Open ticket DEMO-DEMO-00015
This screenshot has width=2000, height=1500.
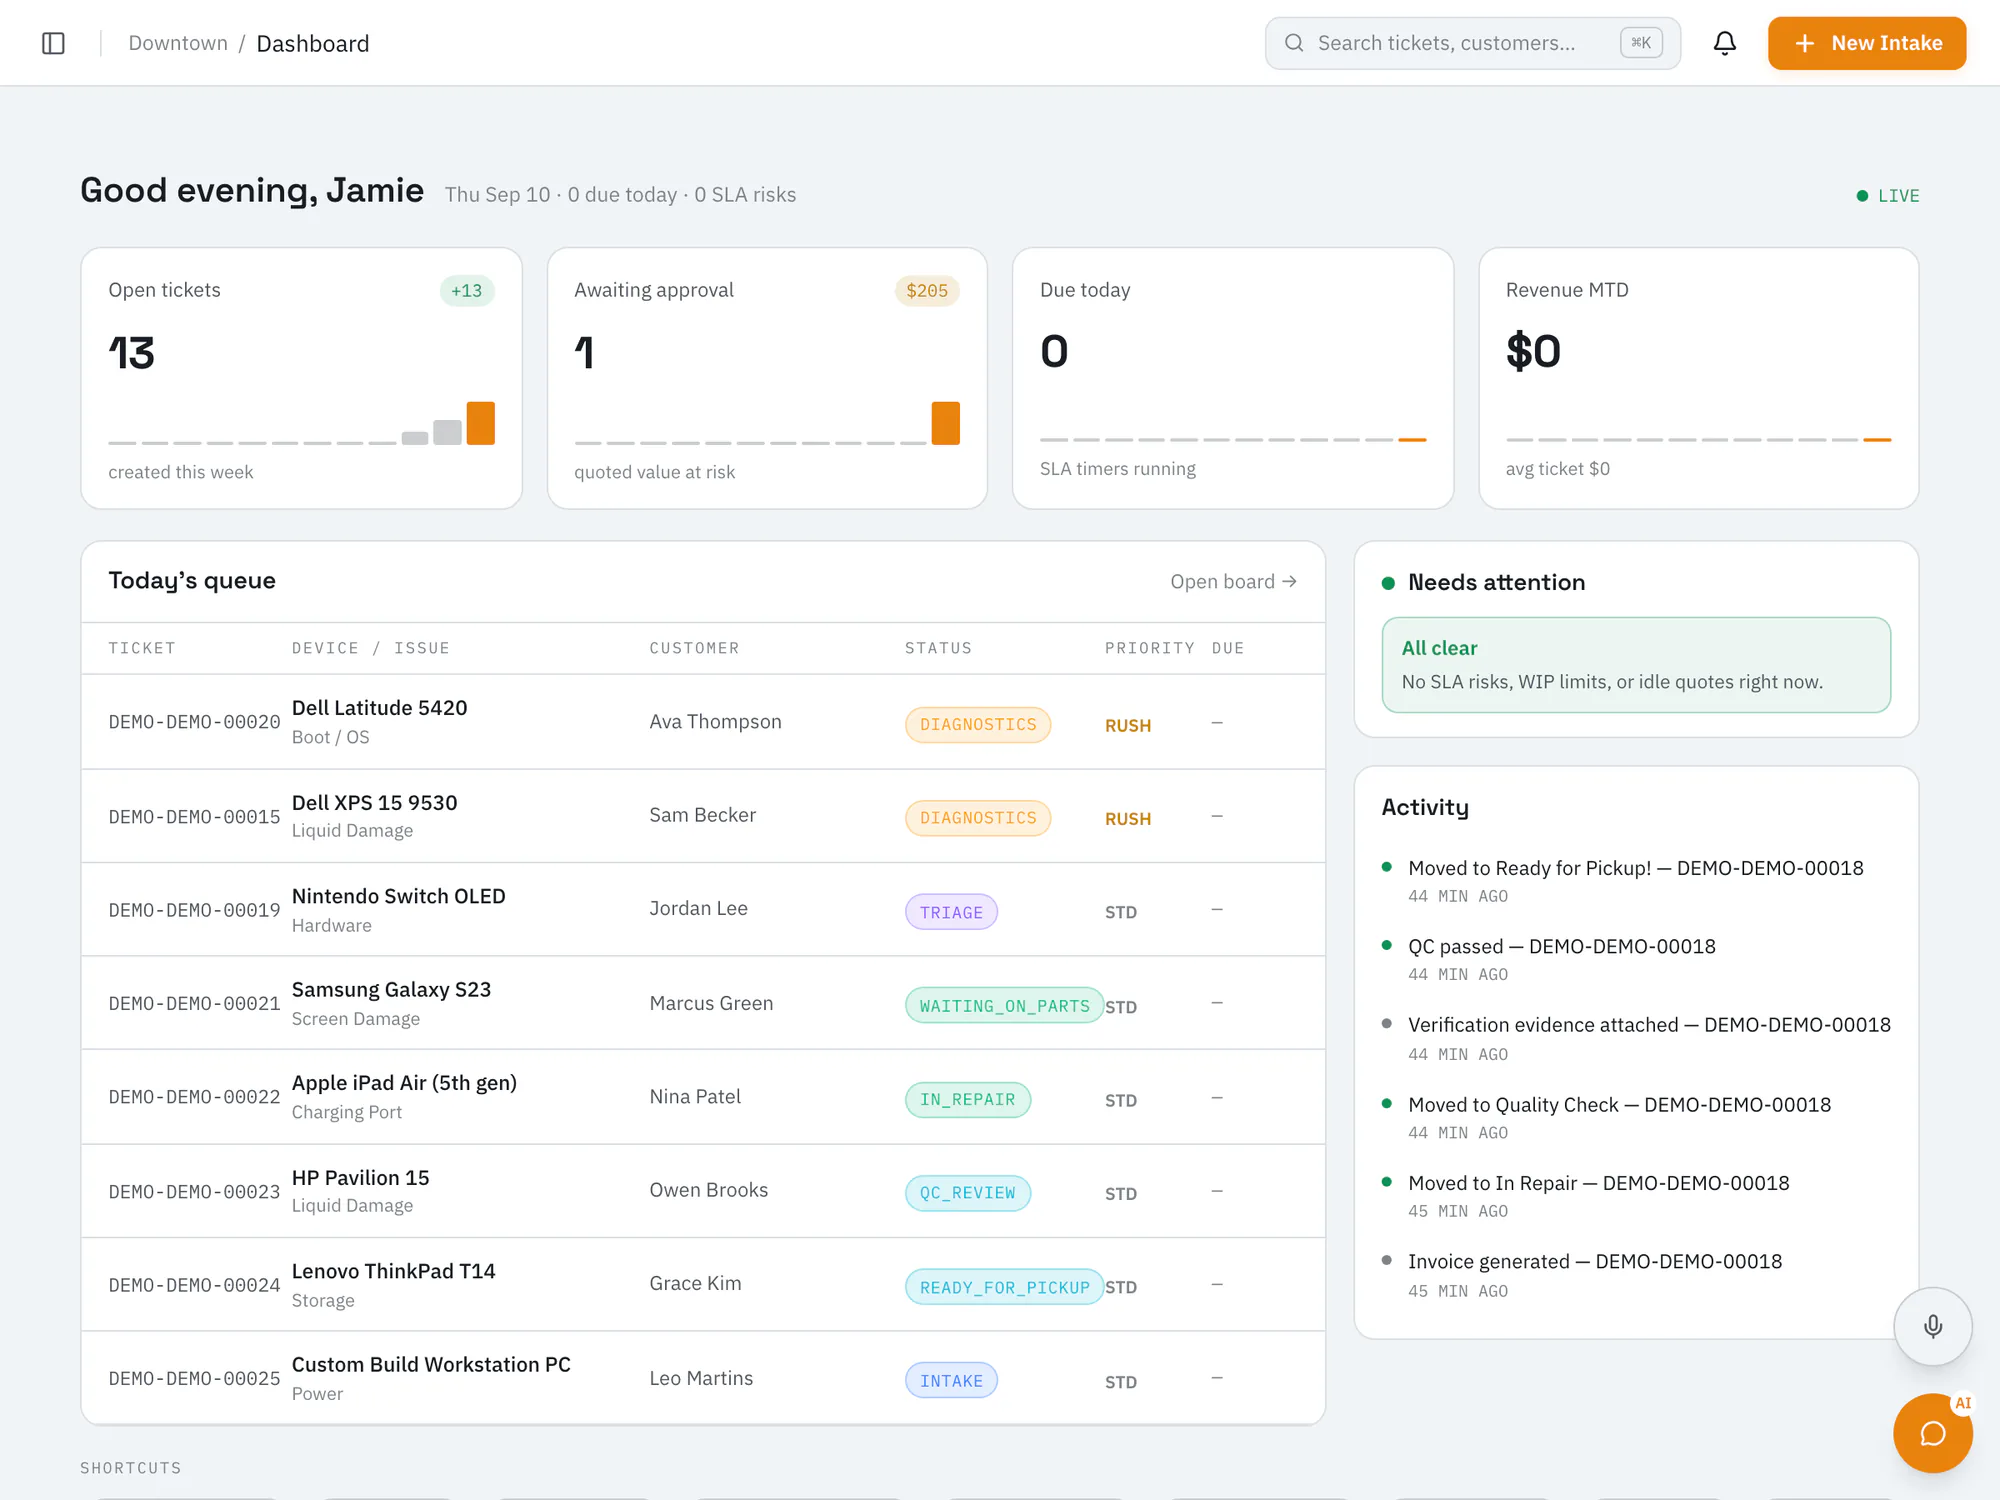pos(194,817)
